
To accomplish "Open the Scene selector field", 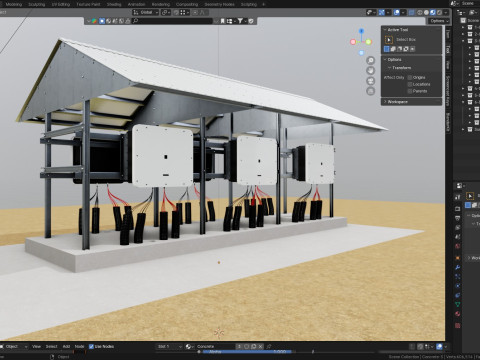I will (x=469, y=3).
